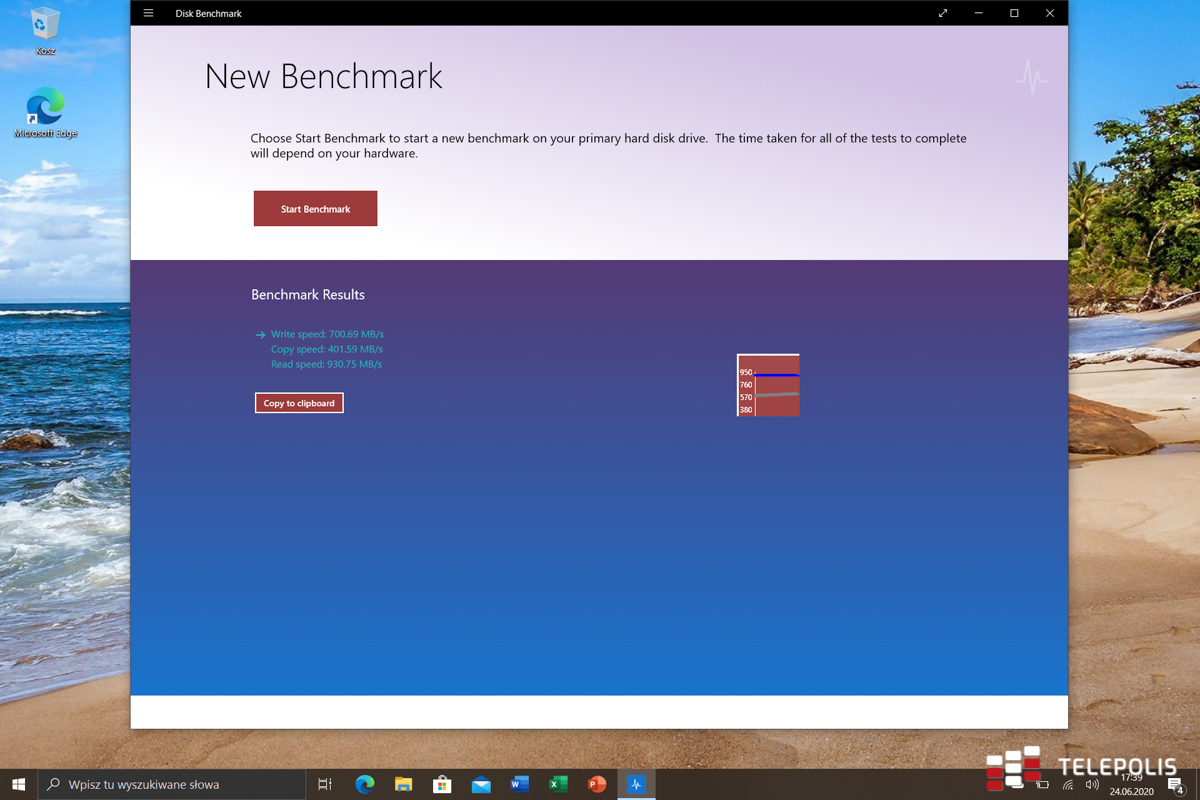Viewport: 1200px width, 800px height.
Task: Click the full-screen expand arrows icon
Action: click(942, 13)
